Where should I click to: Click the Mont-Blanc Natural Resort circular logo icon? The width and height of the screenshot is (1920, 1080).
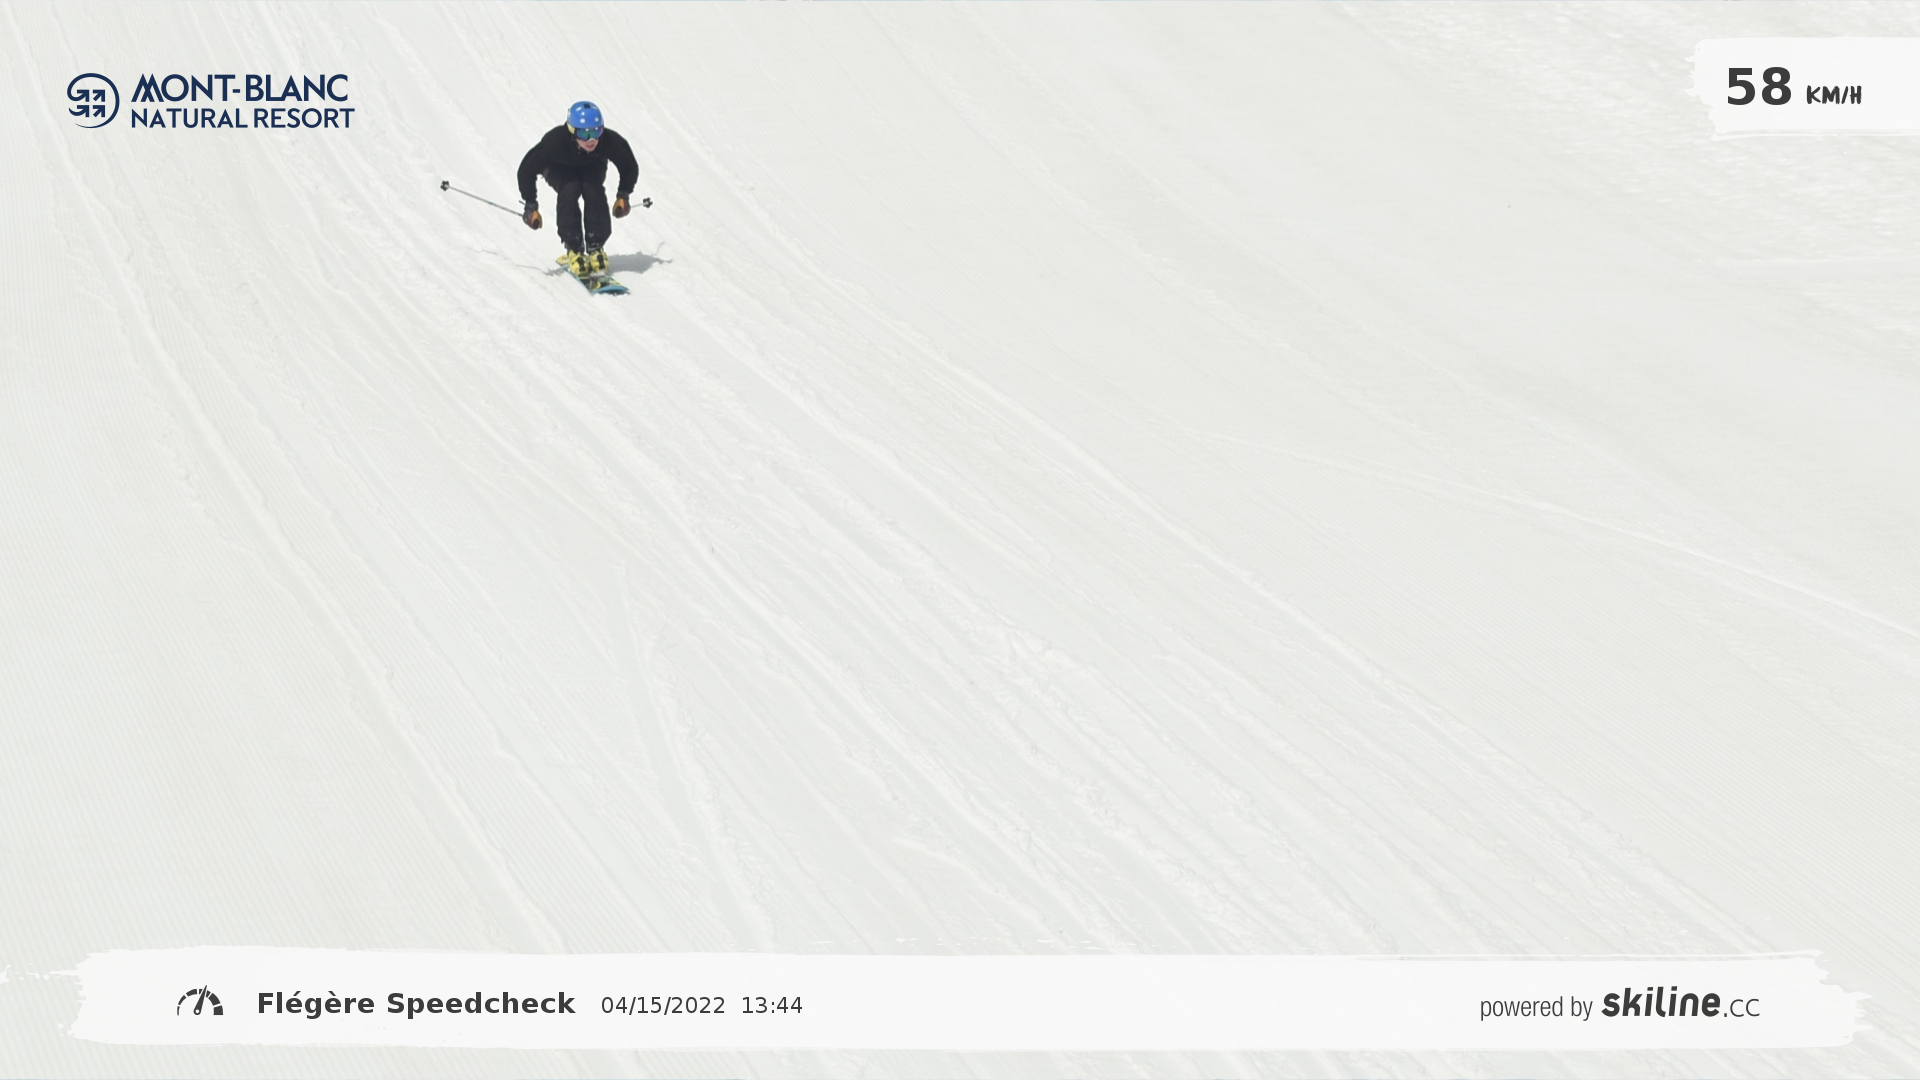[x=93, y=100]
